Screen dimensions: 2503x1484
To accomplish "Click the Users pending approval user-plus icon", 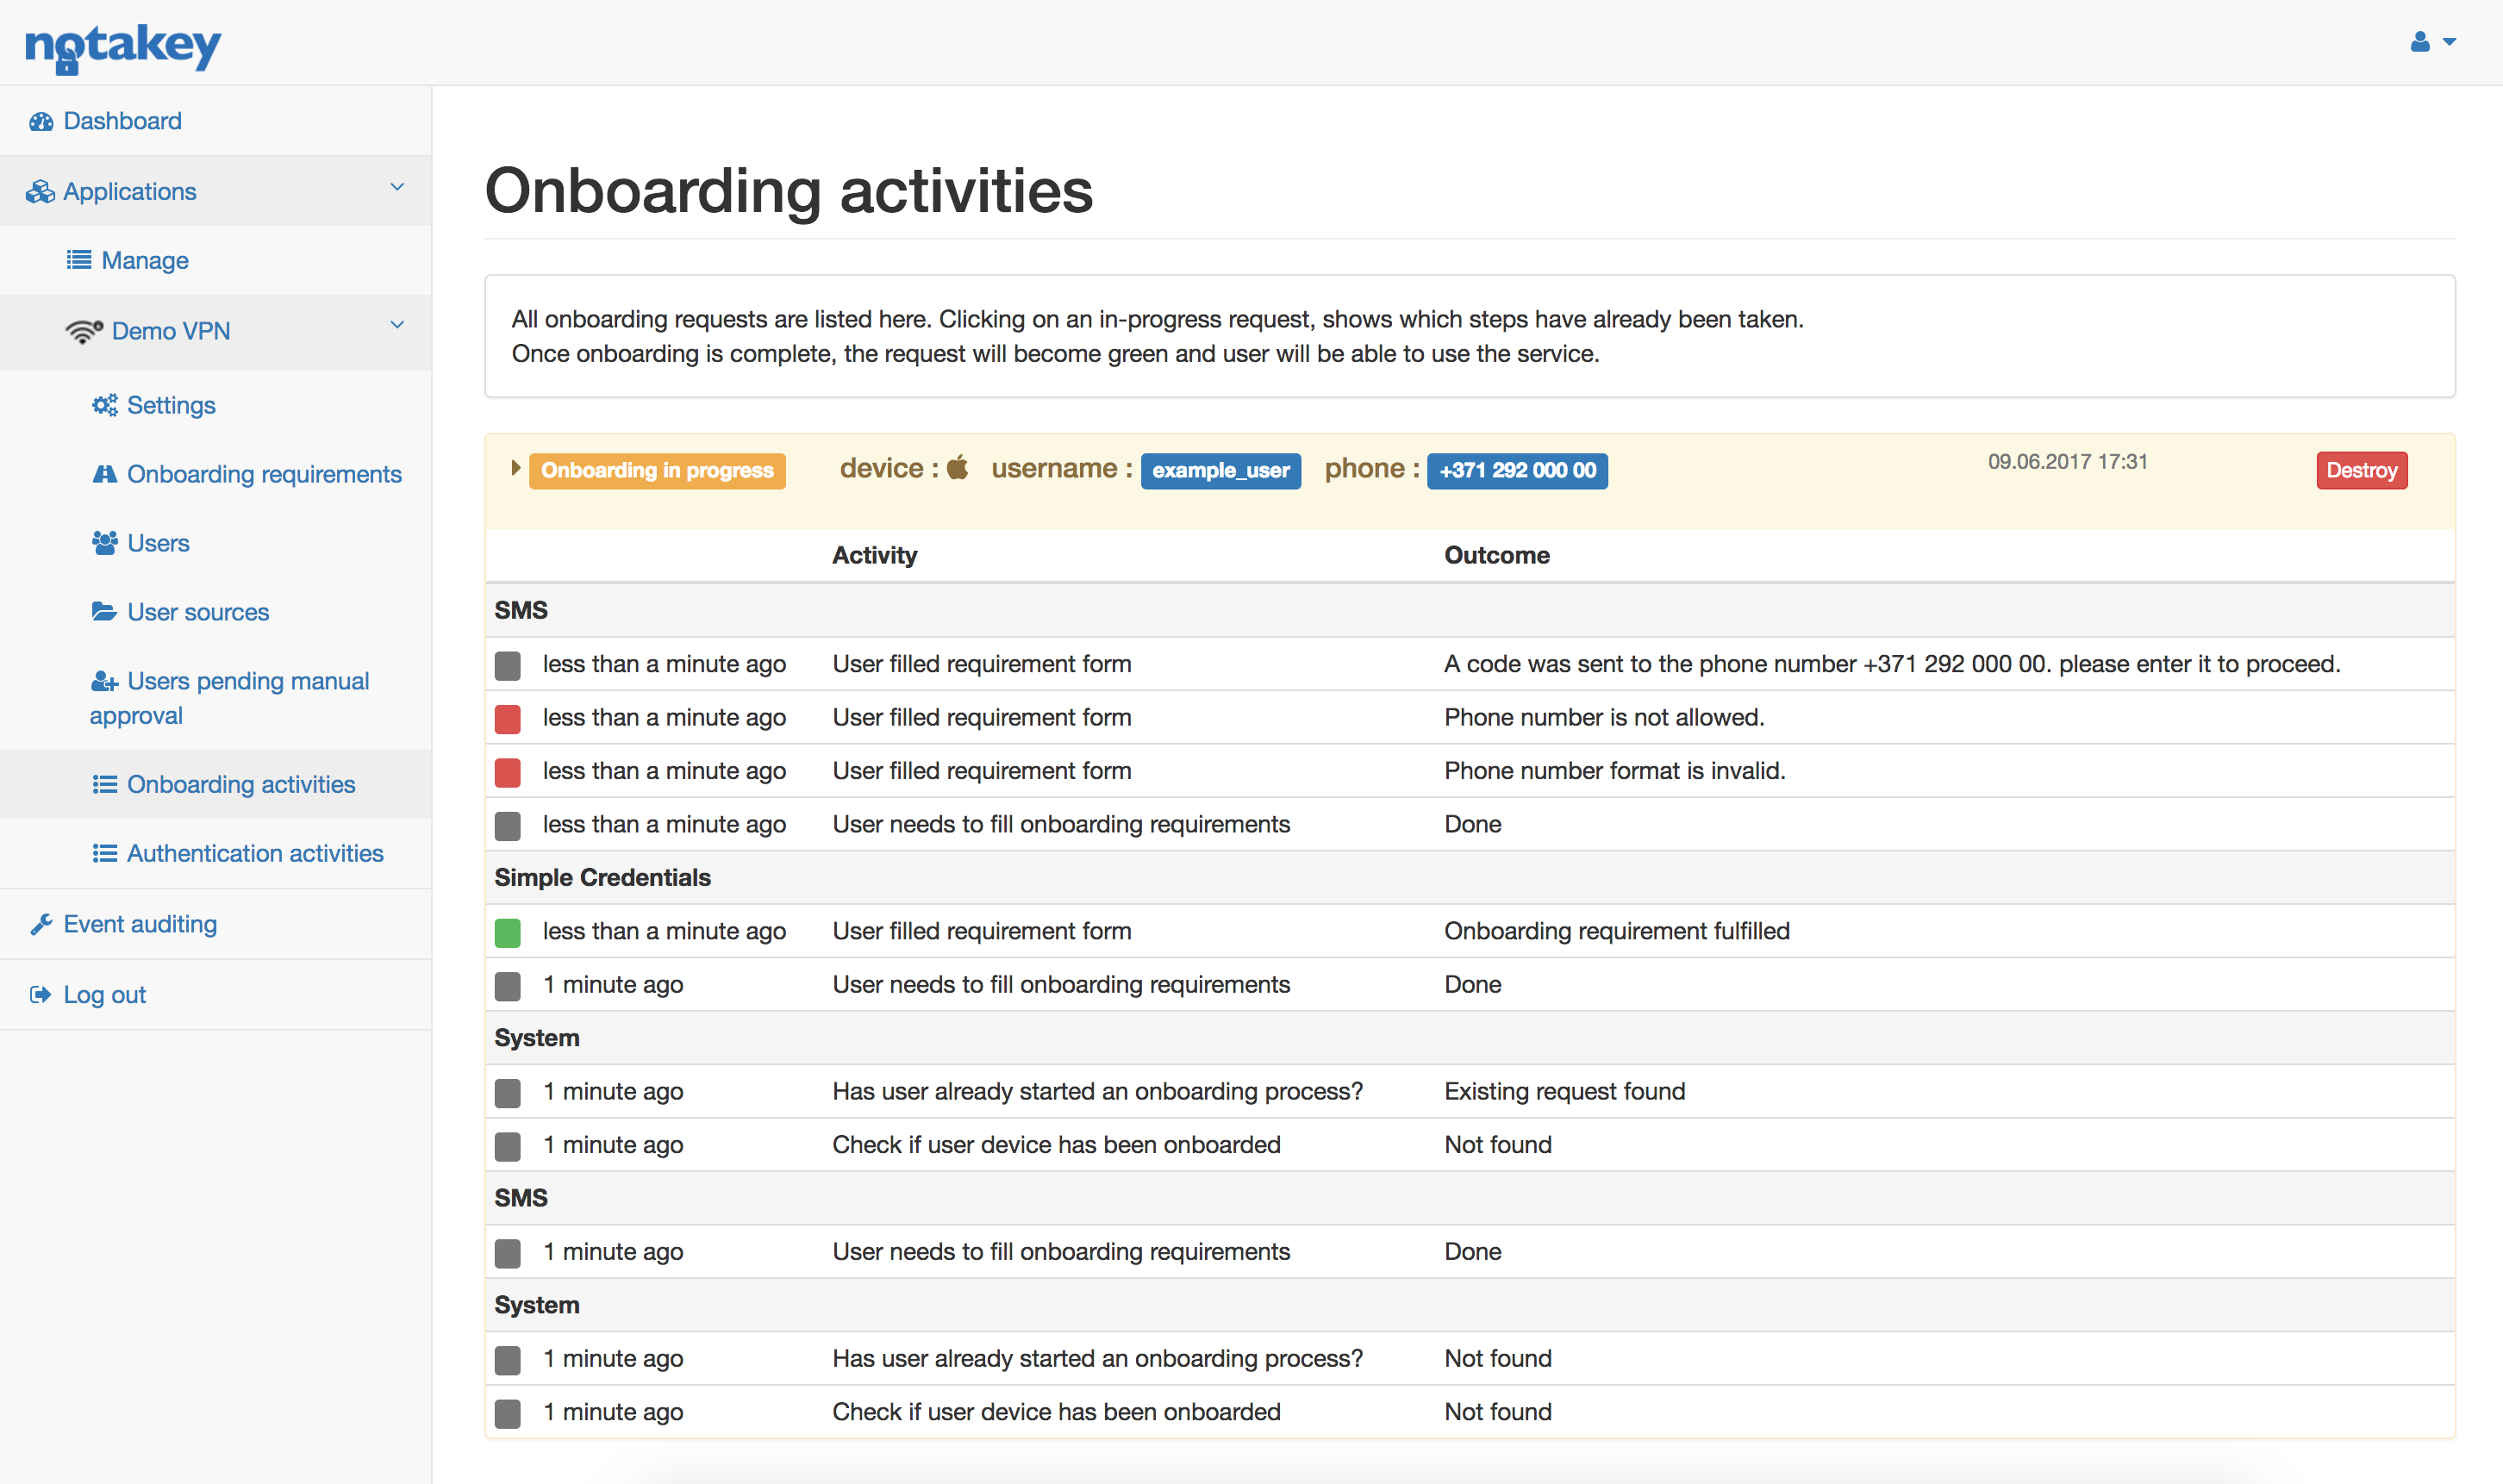I will (105, 681).
